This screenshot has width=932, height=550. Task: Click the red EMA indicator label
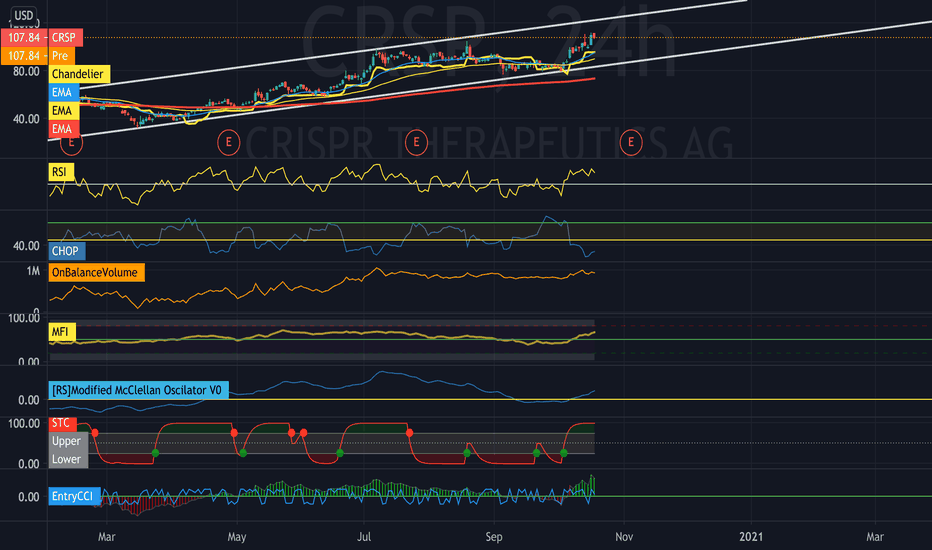tap(64, 128)
